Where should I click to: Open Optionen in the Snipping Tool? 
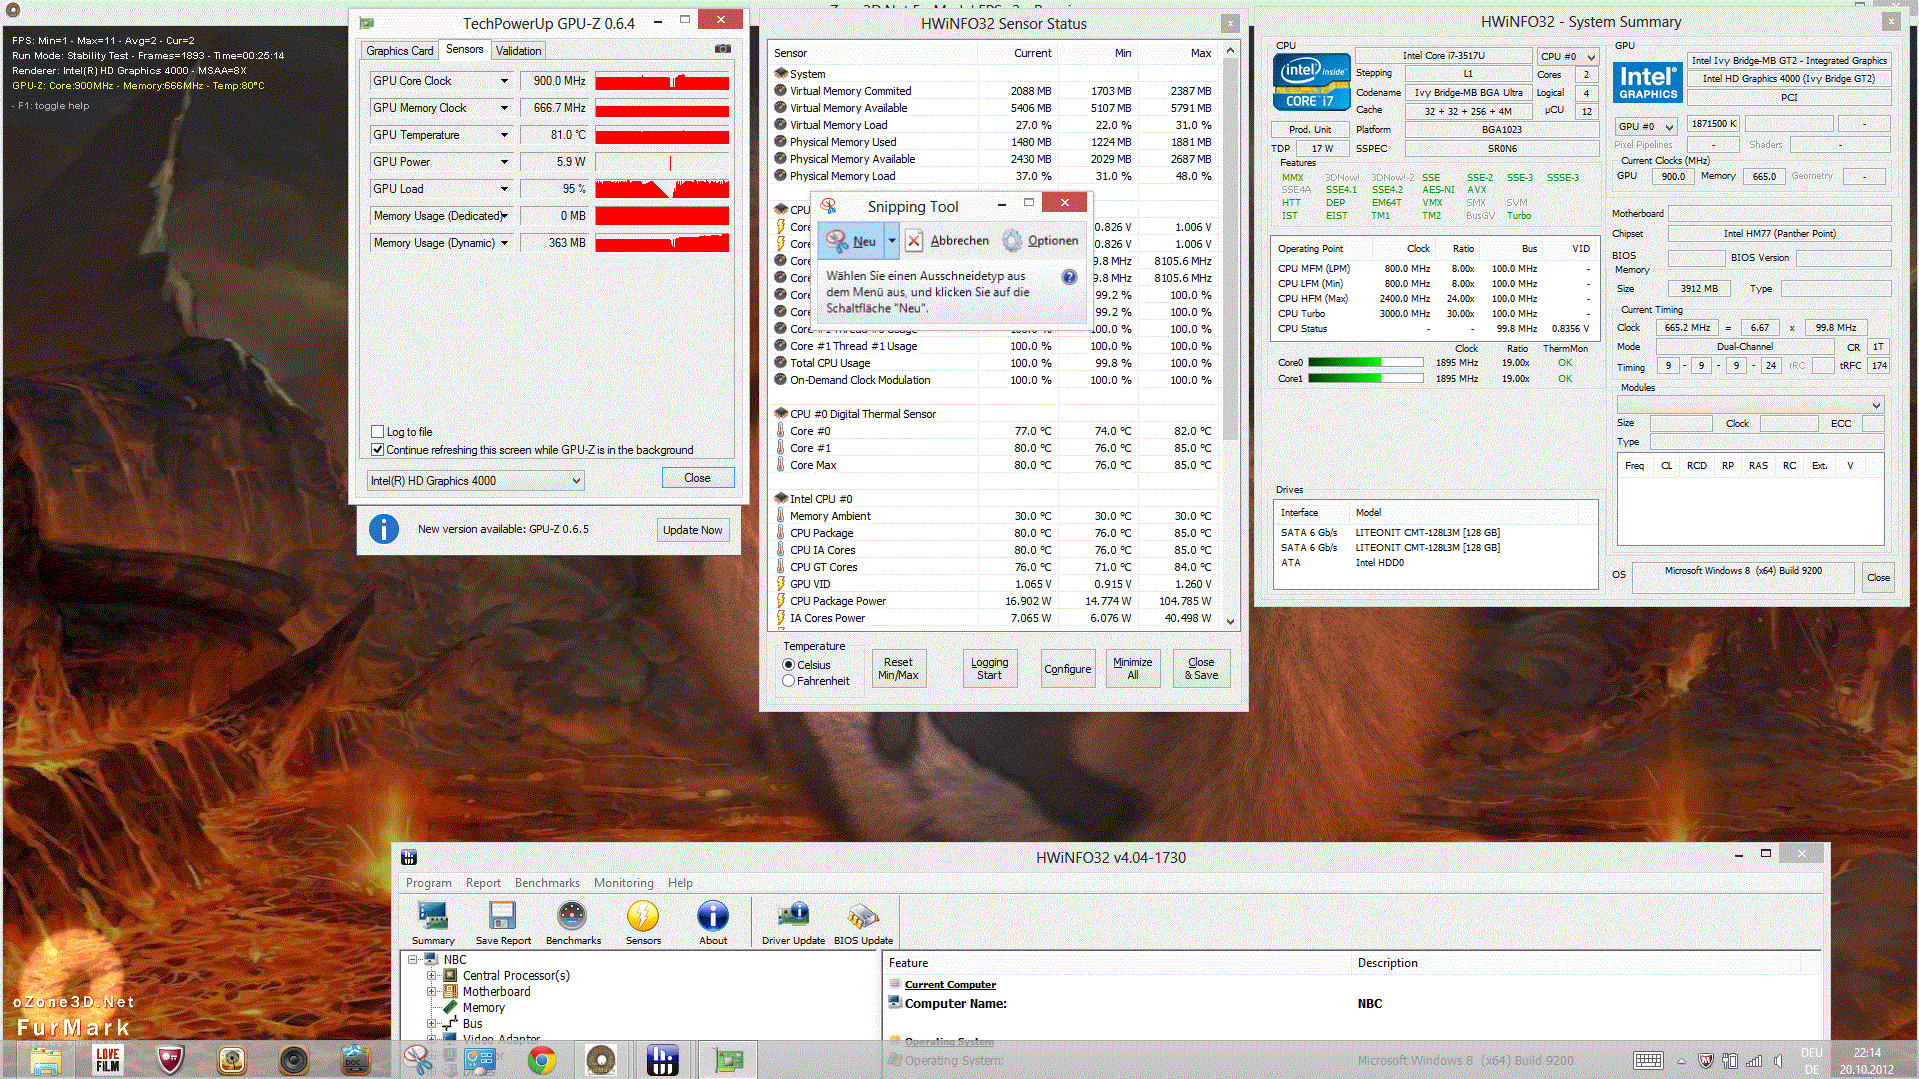coord(1040,241)
